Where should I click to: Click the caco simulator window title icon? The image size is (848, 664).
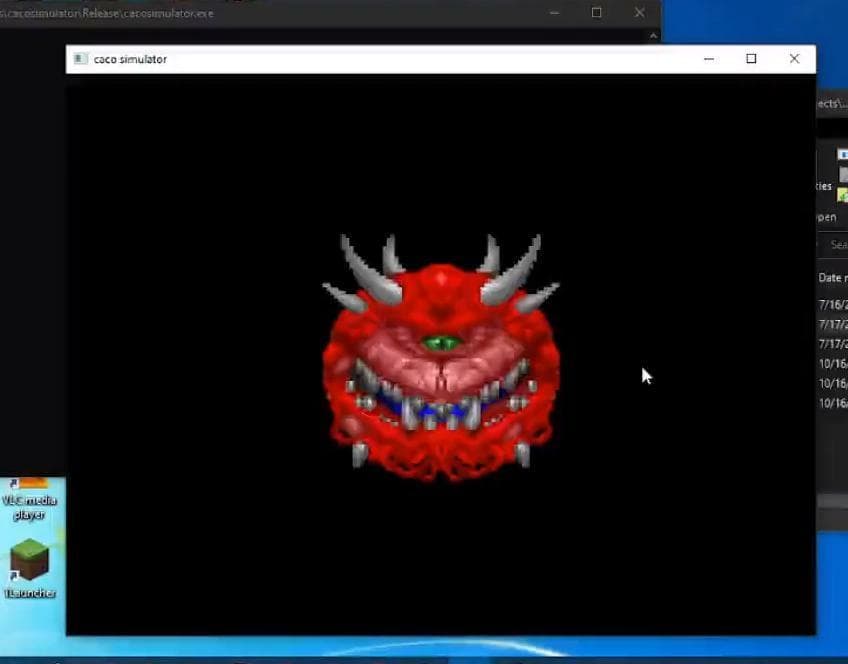80,58
